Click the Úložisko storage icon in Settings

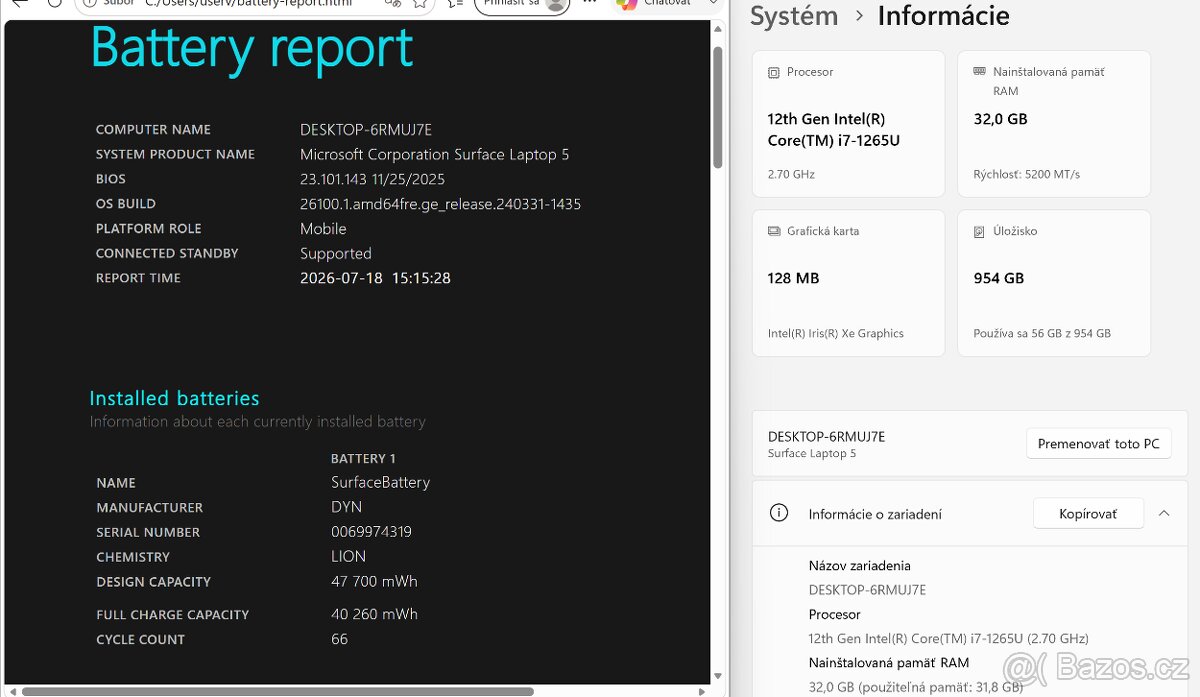979,231
